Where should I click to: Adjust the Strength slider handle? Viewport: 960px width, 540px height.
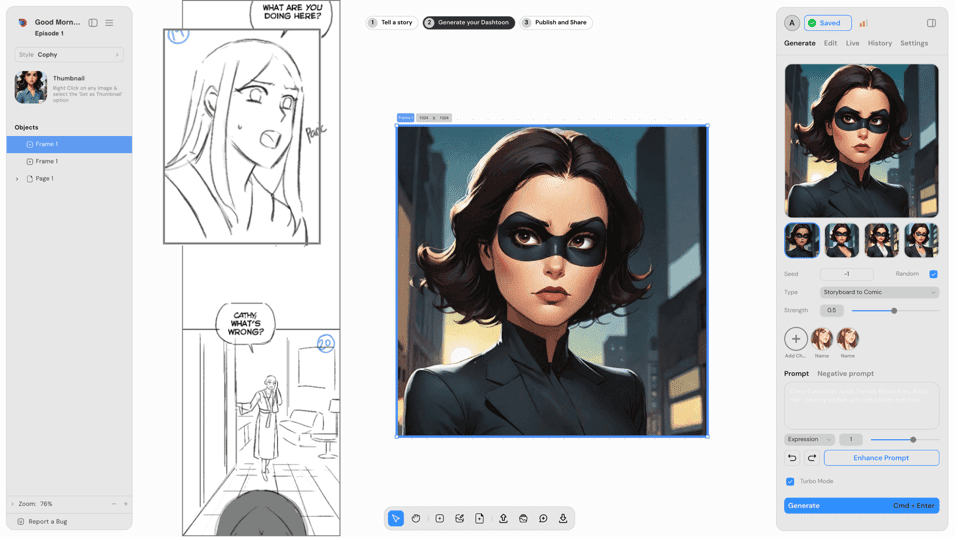click(x=894, y=311)
